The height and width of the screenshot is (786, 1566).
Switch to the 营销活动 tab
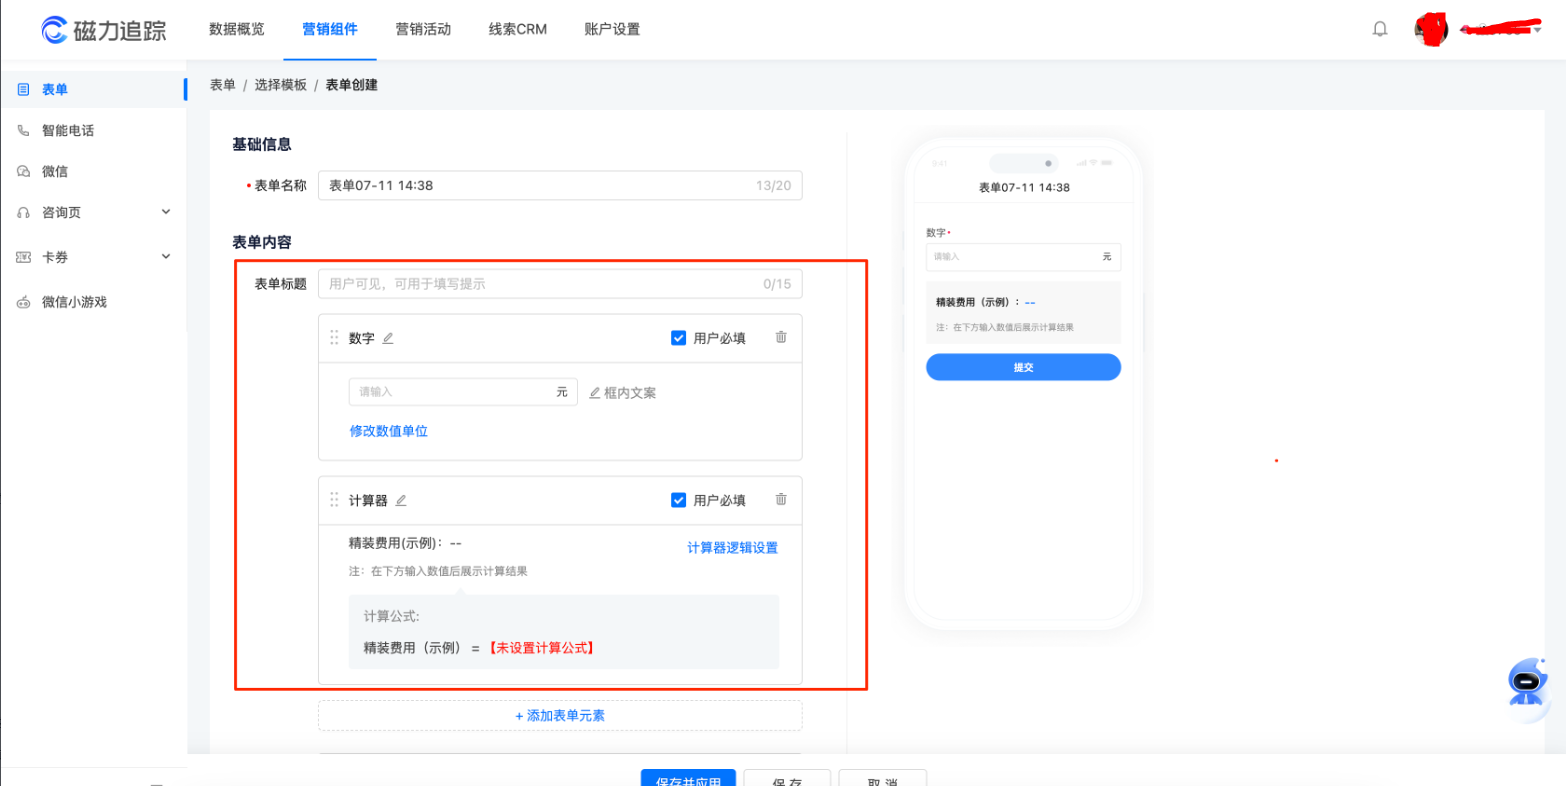coord(423,29)
